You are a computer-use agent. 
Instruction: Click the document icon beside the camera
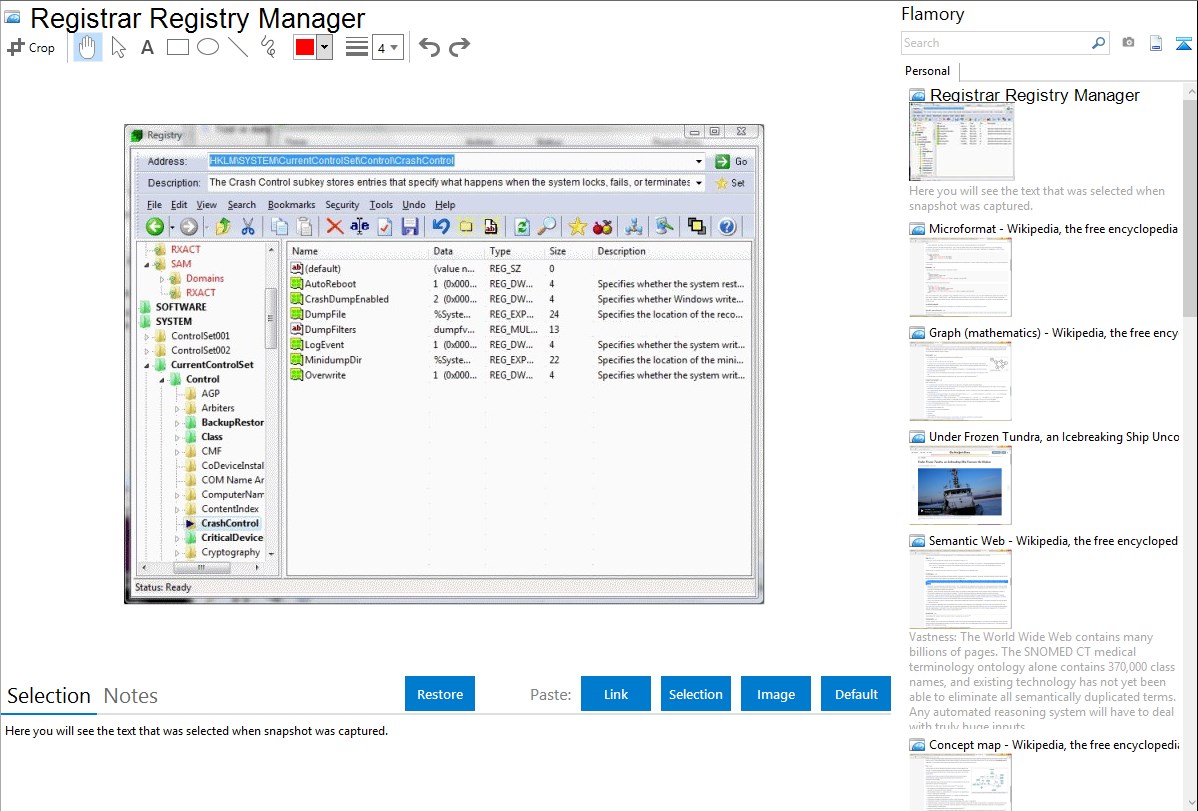tap(1156, 43)
